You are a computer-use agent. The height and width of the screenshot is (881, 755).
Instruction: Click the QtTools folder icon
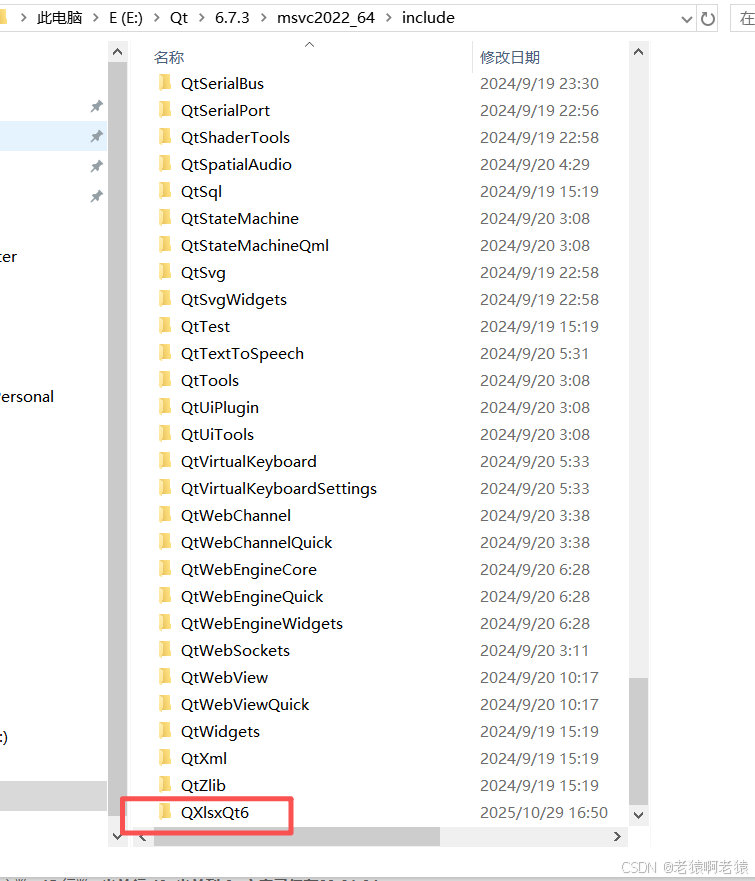pyautogui.click(x=165, y=380)
